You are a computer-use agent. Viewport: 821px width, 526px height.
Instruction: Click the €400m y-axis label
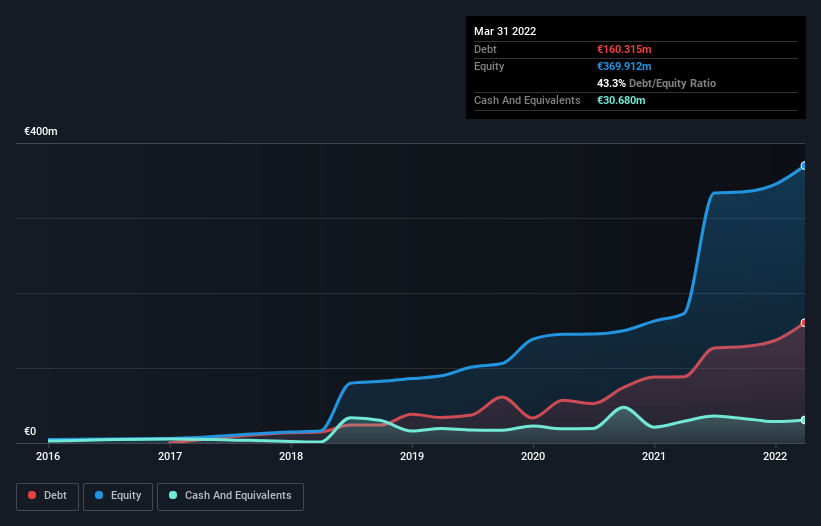pyautogui.click(x=41, y=131)
